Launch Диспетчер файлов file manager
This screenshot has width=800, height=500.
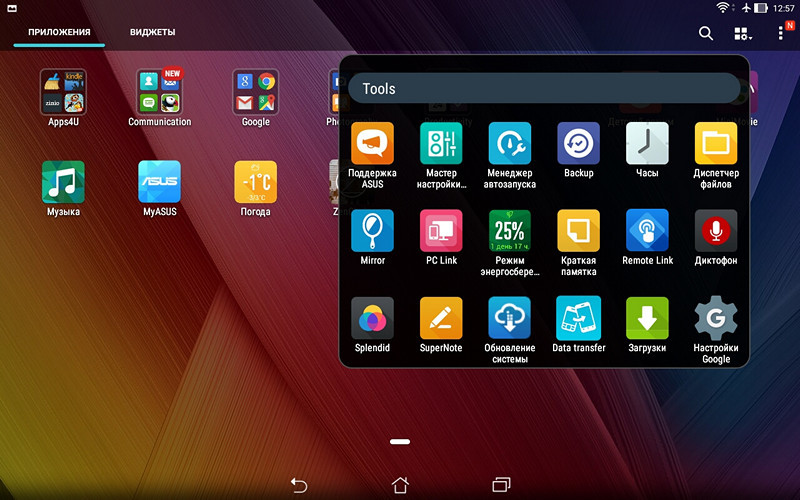coord(716,143)
